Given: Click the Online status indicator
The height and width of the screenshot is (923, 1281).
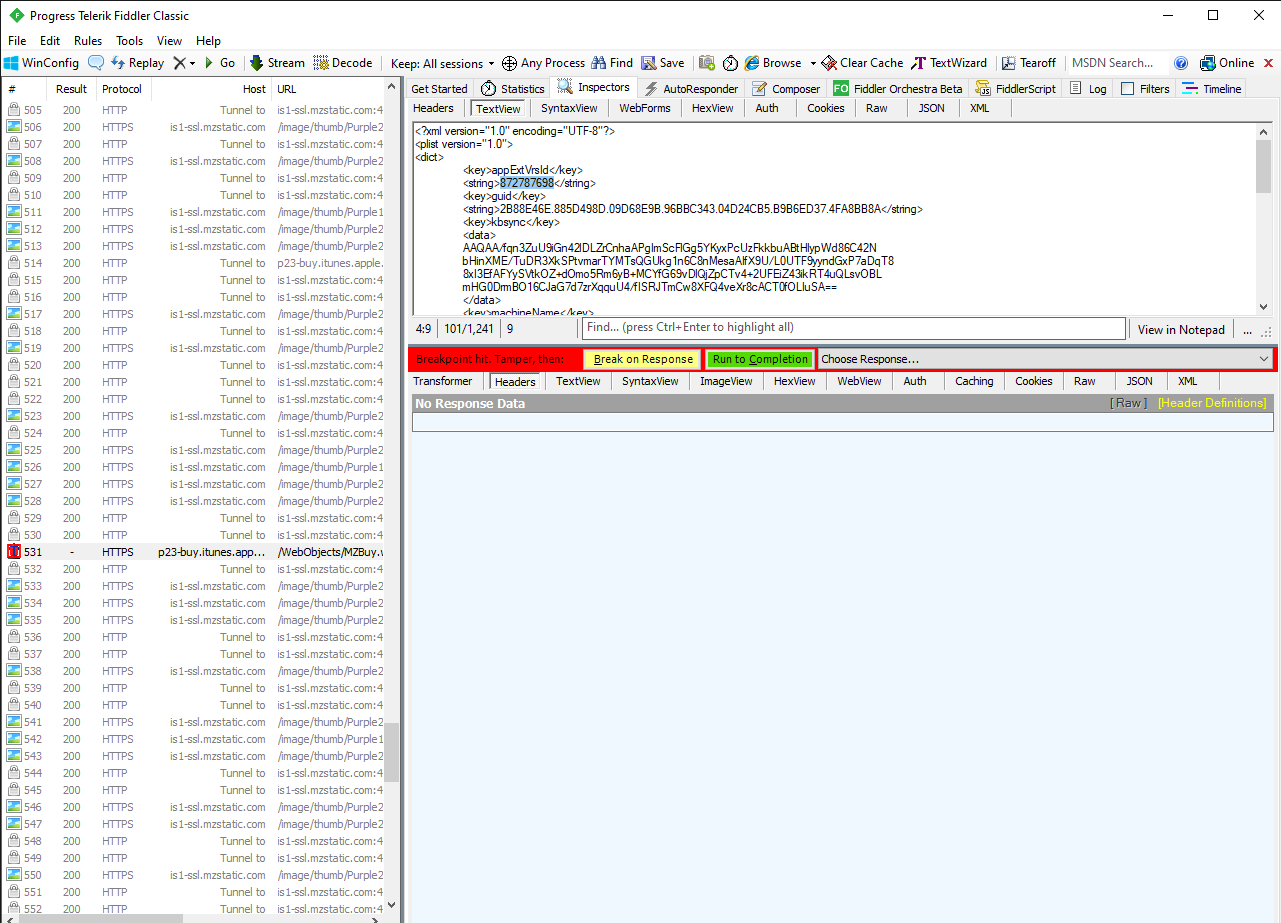Looking at the screenshot, I should coord(1227,63).
